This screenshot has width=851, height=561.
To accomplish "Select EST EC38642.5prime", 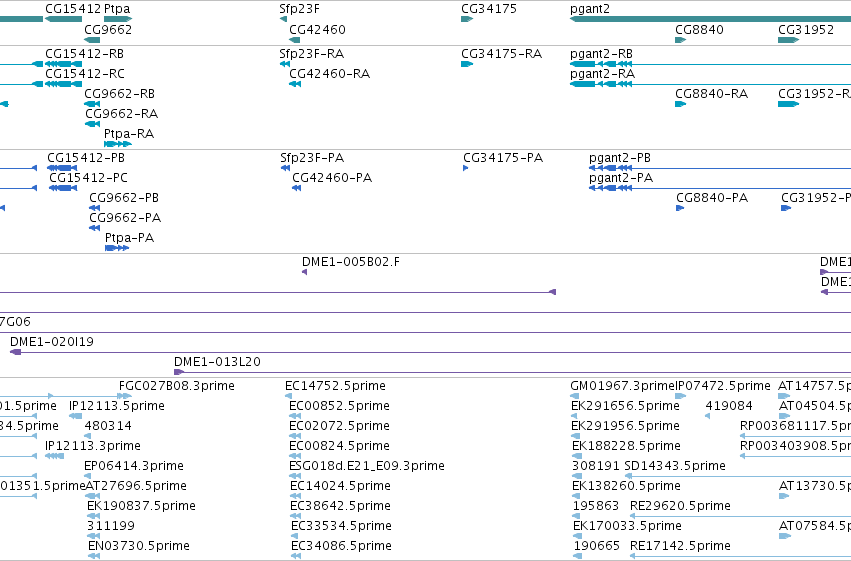I will [x=296, y=516].
